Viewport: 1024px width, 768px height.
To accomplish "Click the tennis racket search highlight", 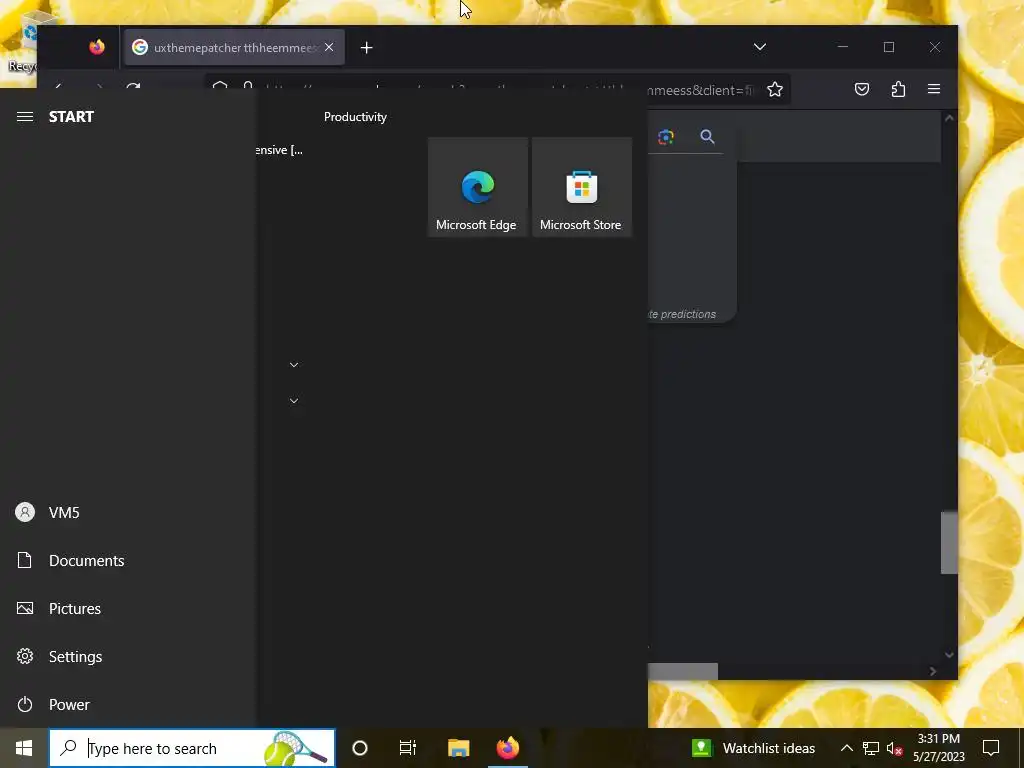I will click(295, 748).
